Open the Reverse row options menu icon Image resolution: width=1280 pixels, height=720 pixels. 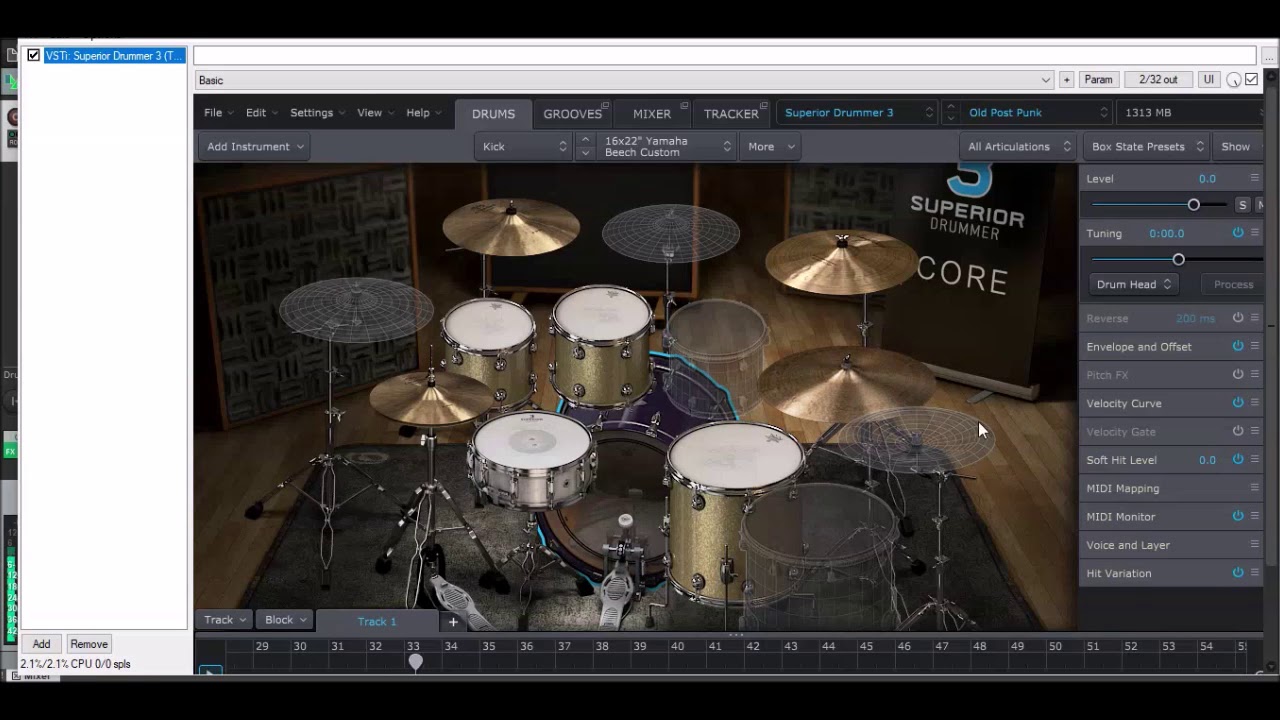1255,318
